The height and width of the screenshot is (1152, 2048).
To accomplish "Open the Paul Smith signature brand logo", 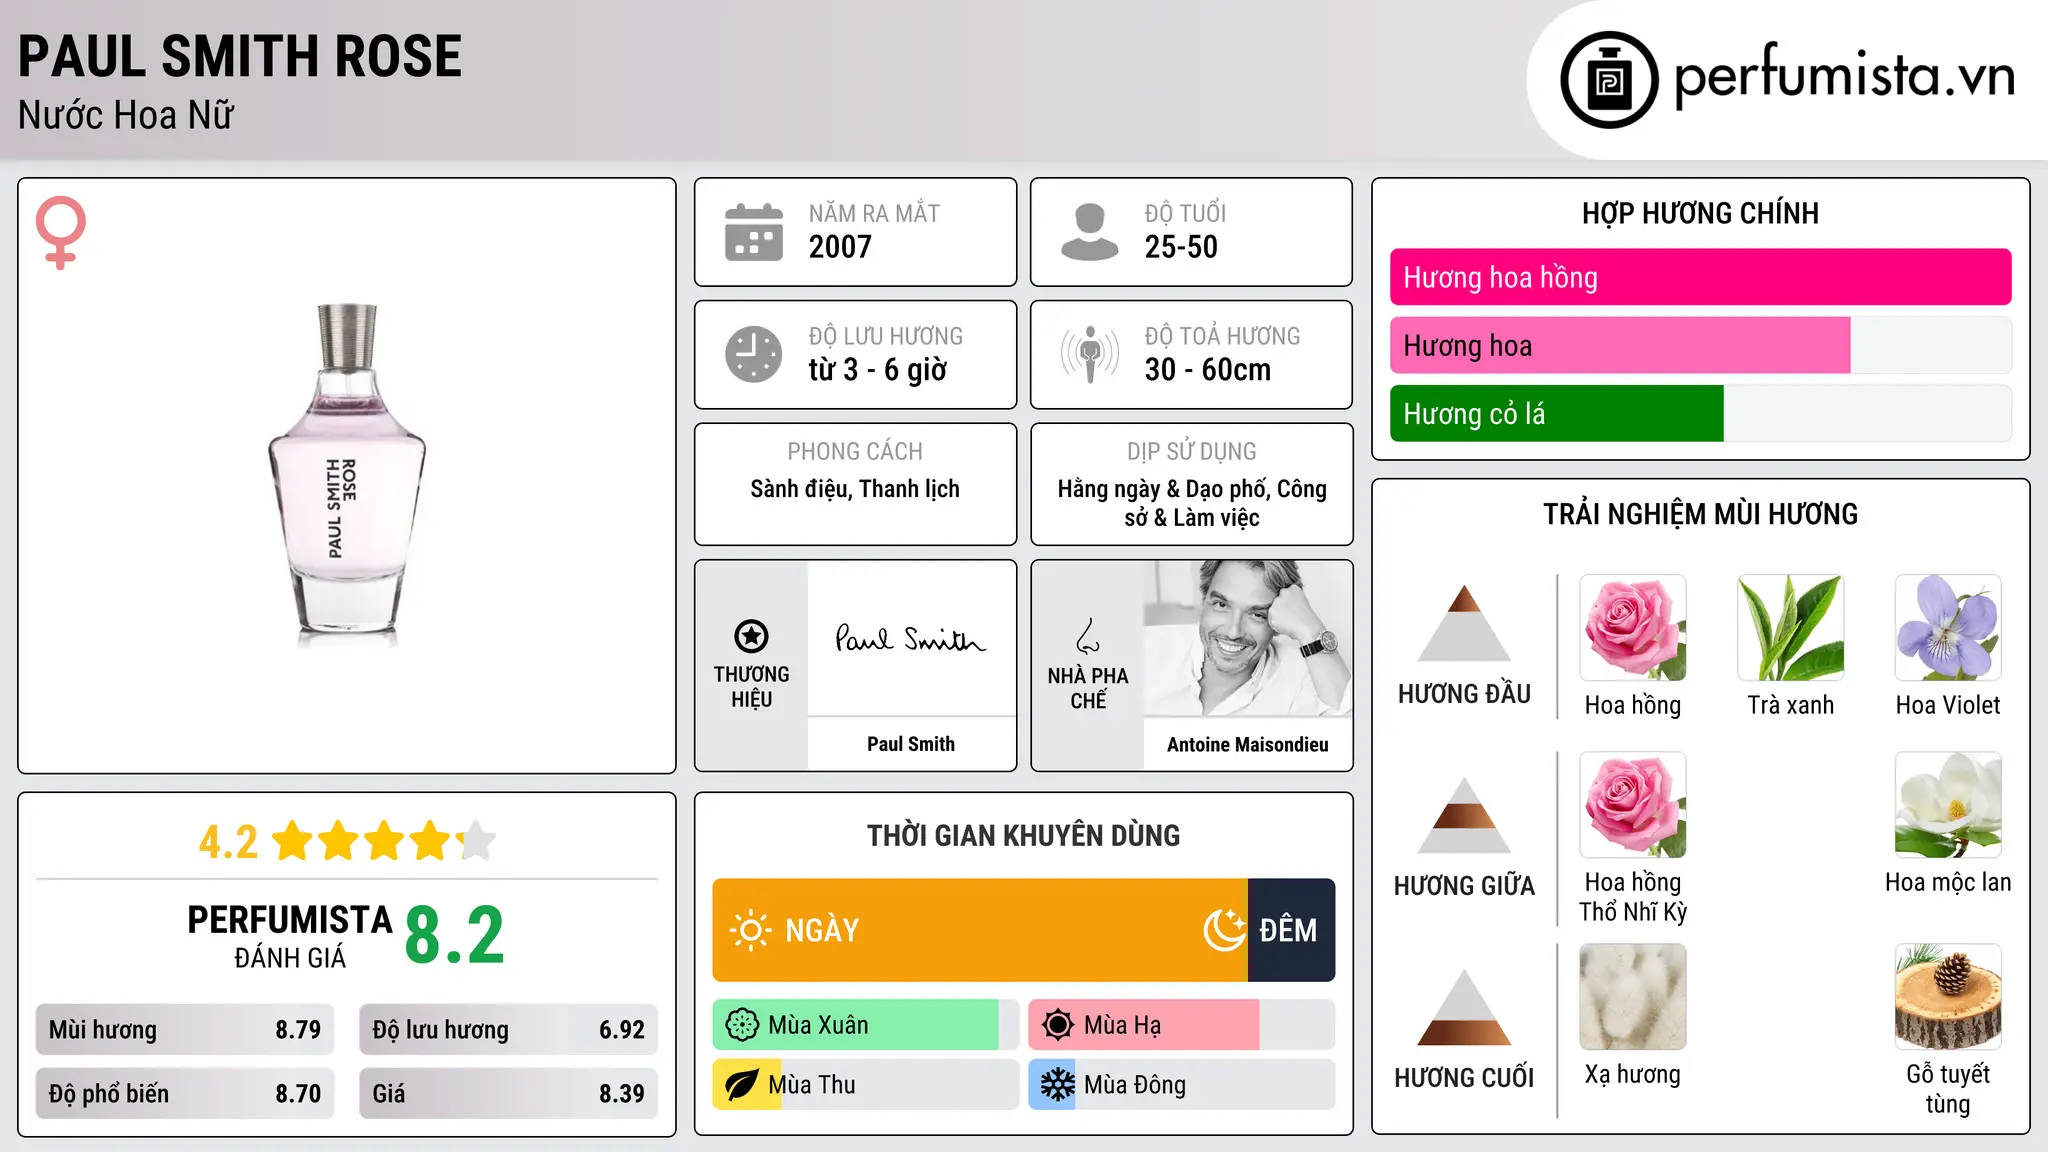I will 911,638.
